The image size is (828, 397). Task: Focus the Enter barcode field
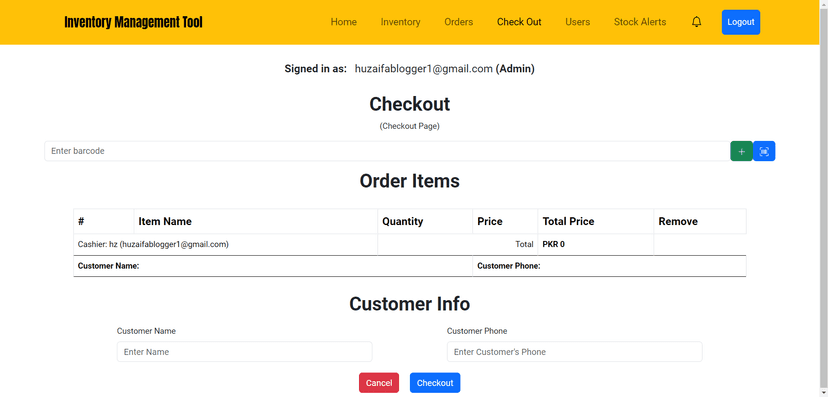387,151
